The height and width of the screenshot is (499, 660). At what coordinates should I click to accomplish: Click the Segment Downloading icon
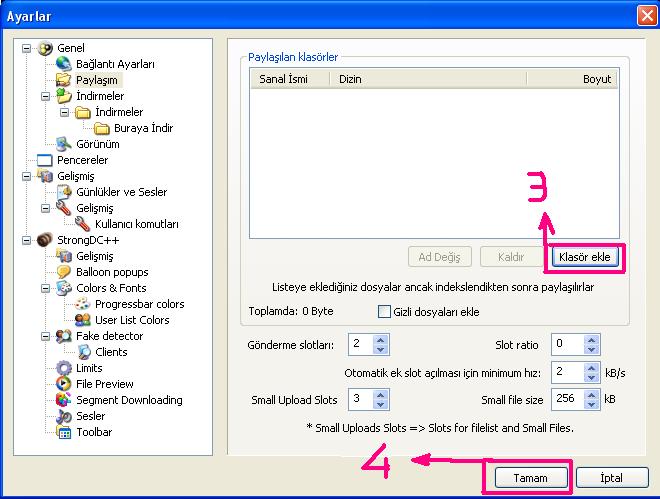coord(64,400)
